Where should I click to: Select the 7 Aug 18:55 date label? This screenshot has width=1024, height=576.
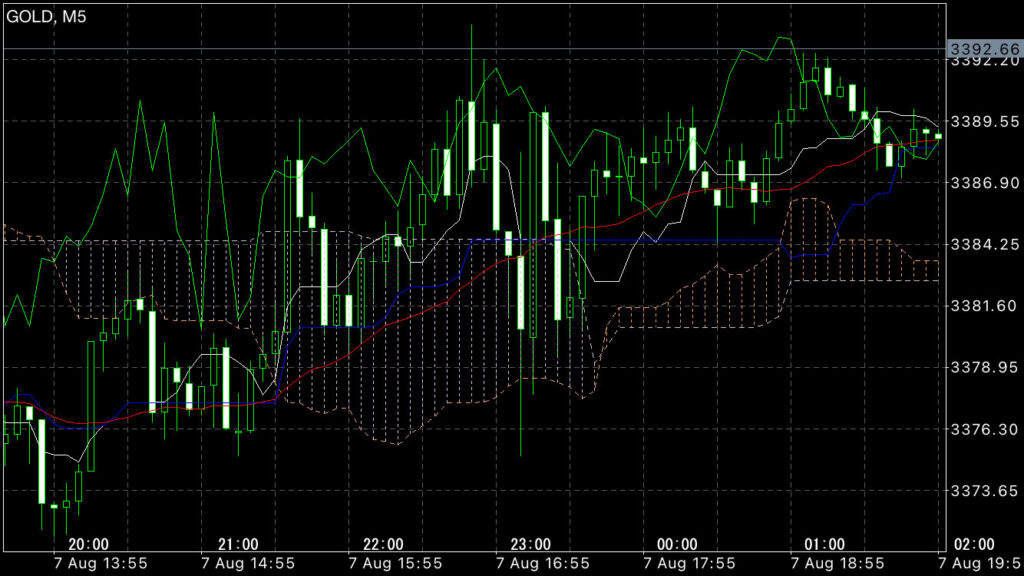click(836, 563)
